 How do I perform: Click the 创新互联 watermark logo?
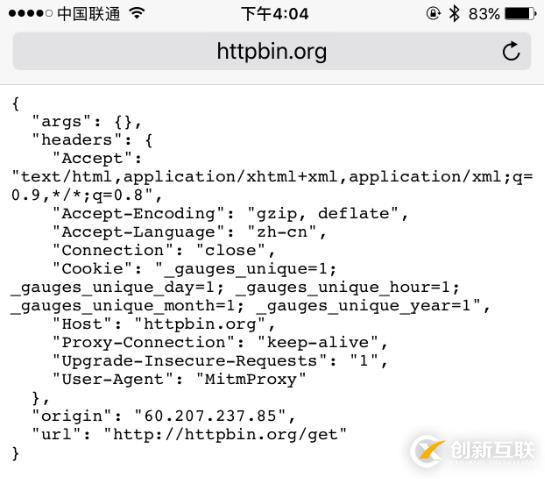(x=473, y=450)
